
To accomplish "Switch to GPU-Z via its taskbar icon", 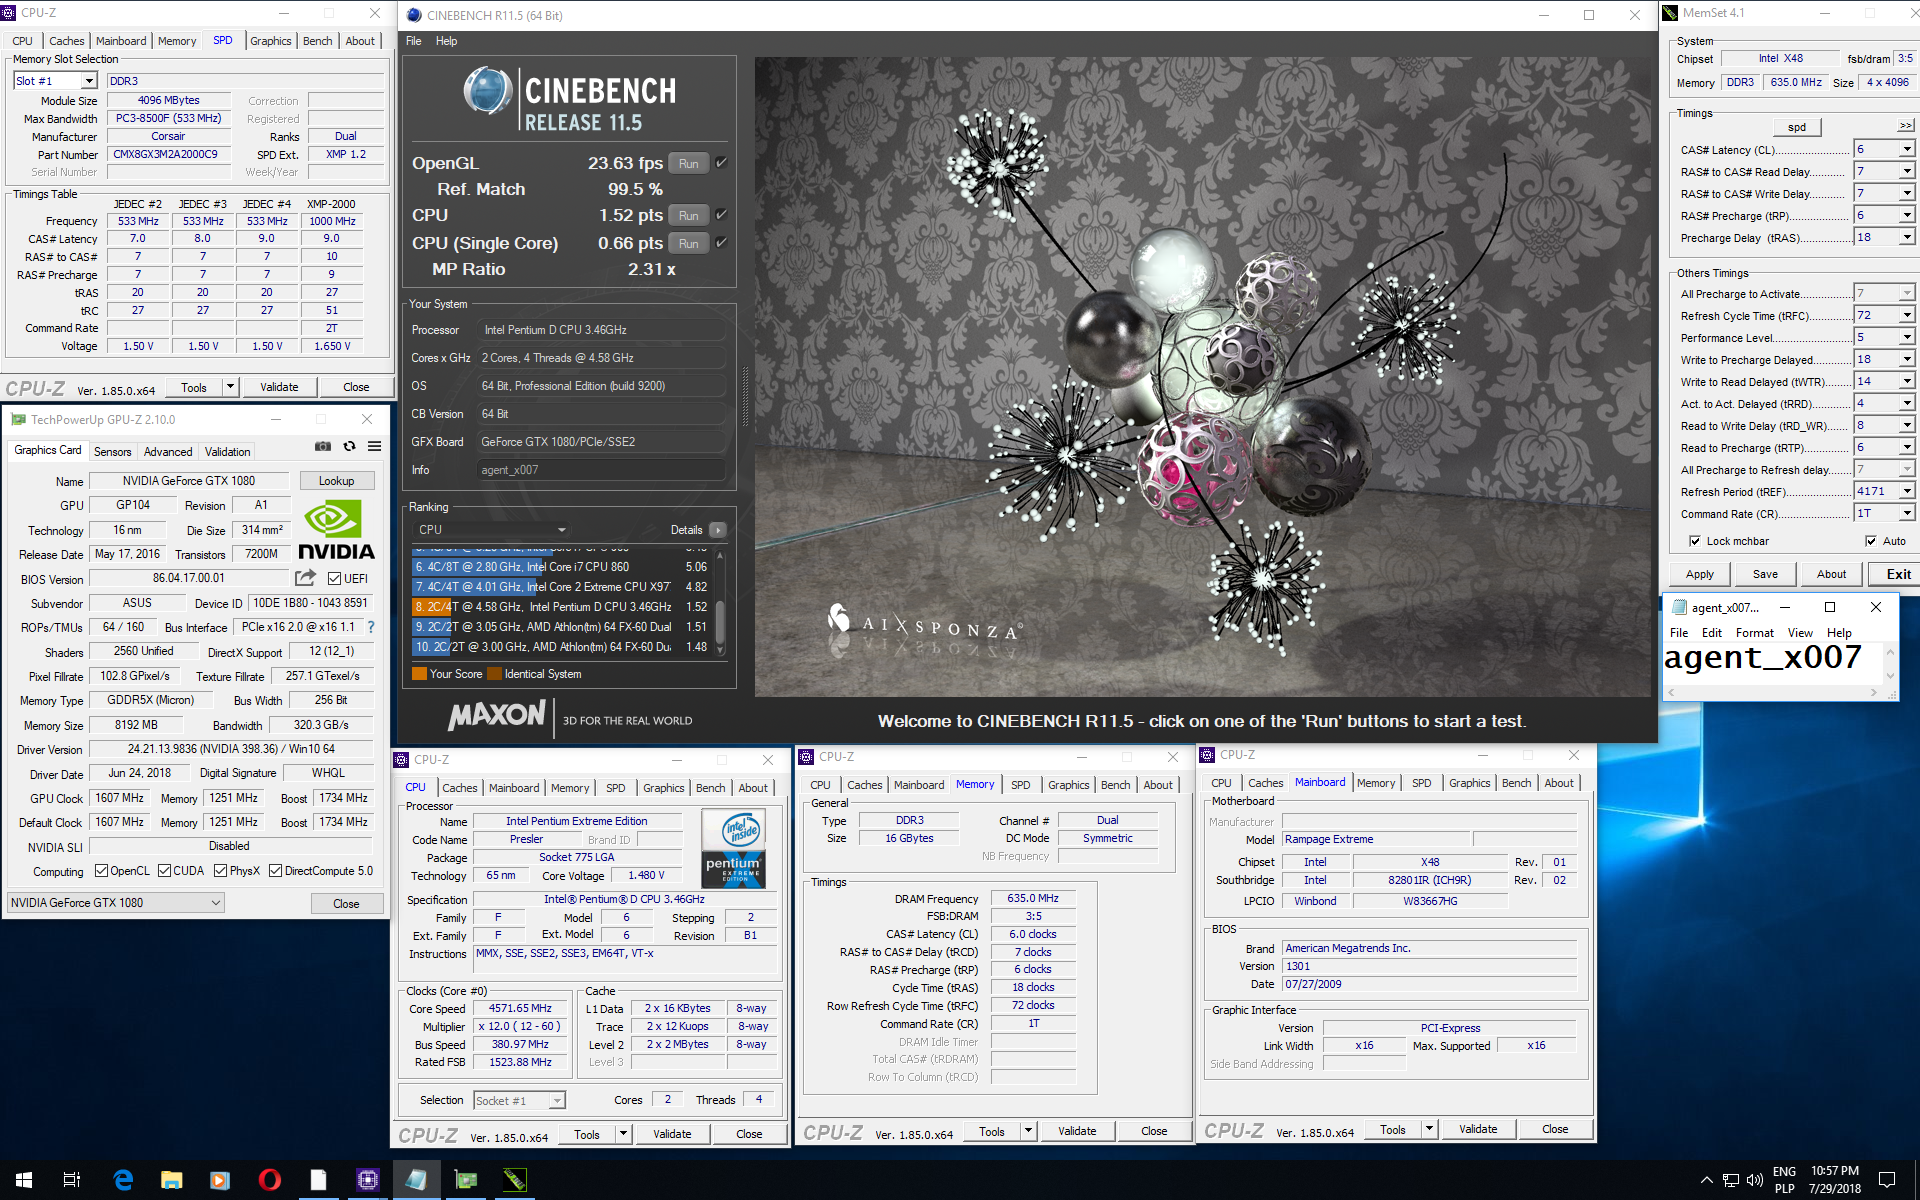I will (x=465, y=1180).
